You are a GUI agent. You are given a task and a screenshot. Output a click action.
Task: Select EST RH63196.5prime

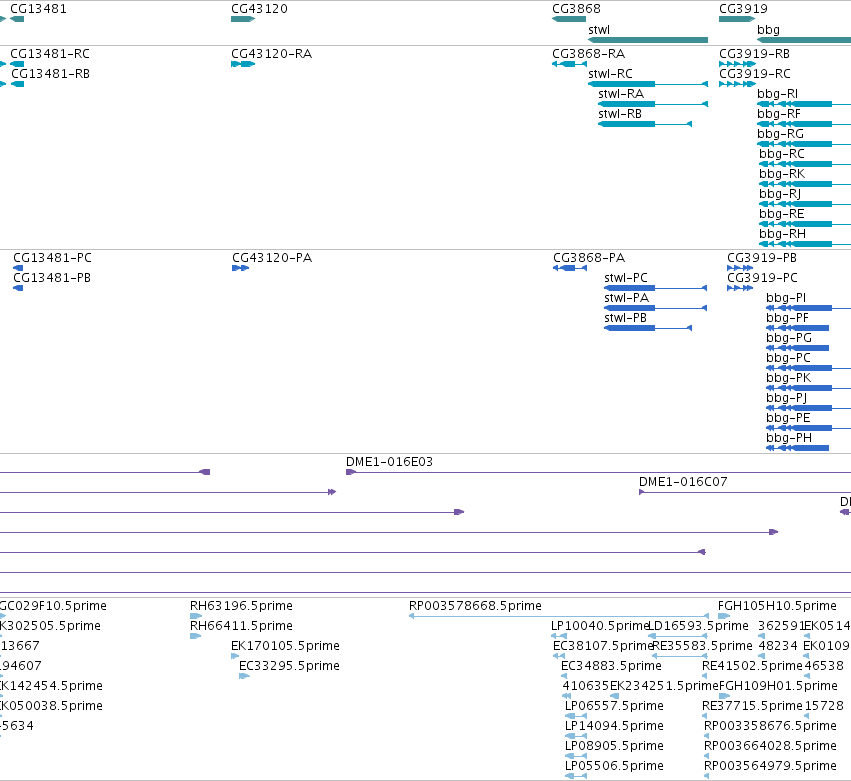click(x=241, y=606)
